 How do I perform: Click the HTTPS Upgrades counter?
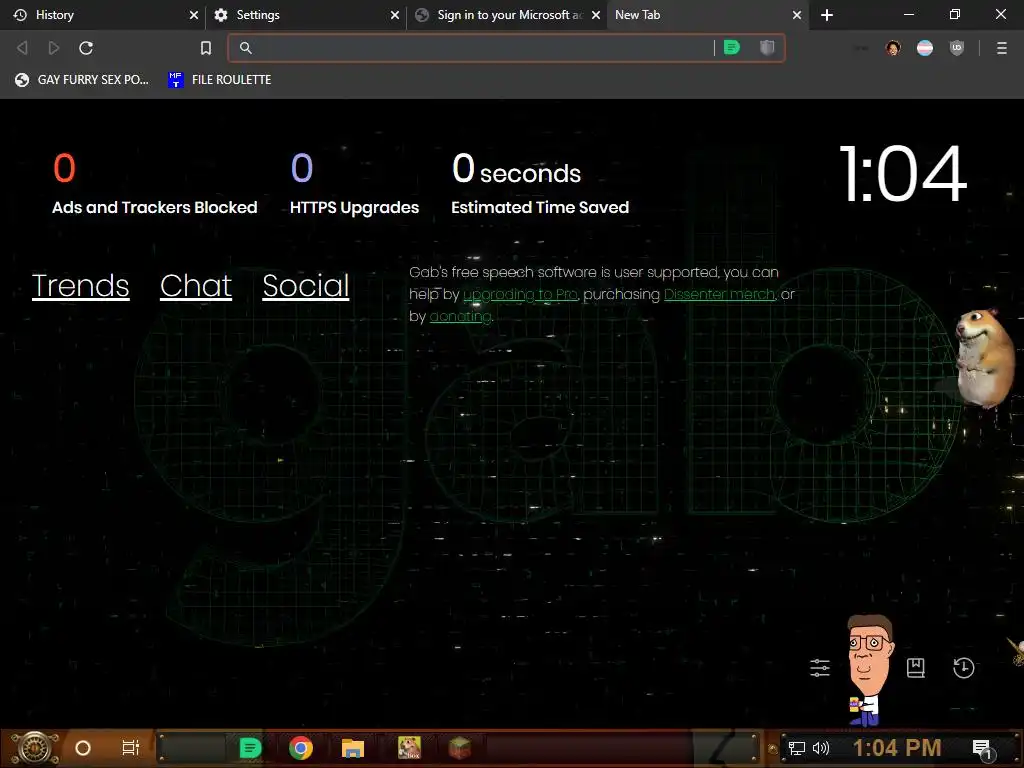coord(355,184)
